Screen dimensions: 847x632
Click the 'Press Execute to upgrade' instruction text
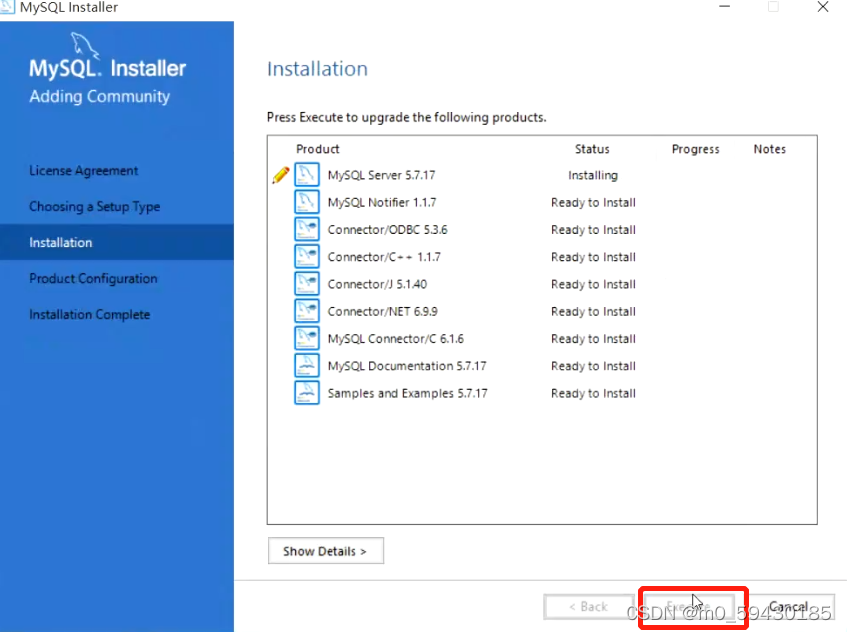[x=406, y=117]
